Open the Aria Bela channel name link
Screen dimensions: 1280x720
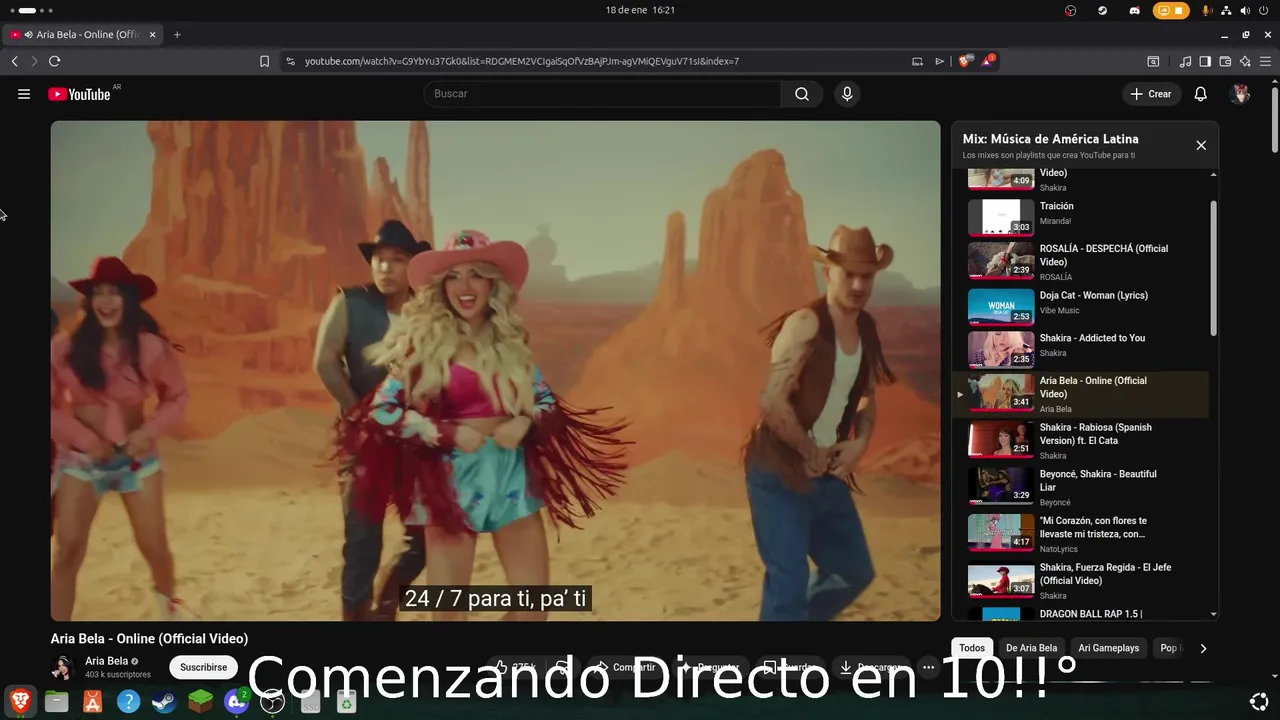(106, 661)
